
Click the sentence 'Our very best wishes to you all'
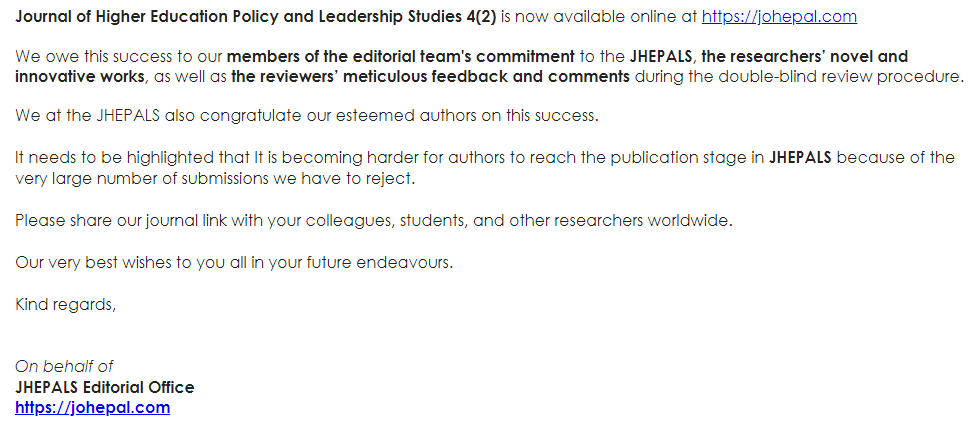point(234,262)
